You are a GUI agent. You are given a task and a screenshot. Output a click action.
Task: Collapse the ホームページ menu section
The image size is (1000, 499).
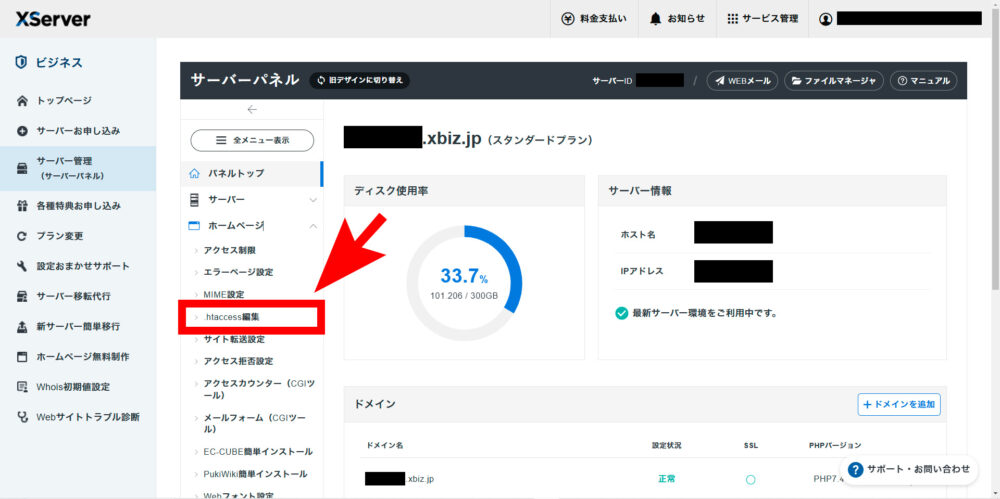coord(252,225)
